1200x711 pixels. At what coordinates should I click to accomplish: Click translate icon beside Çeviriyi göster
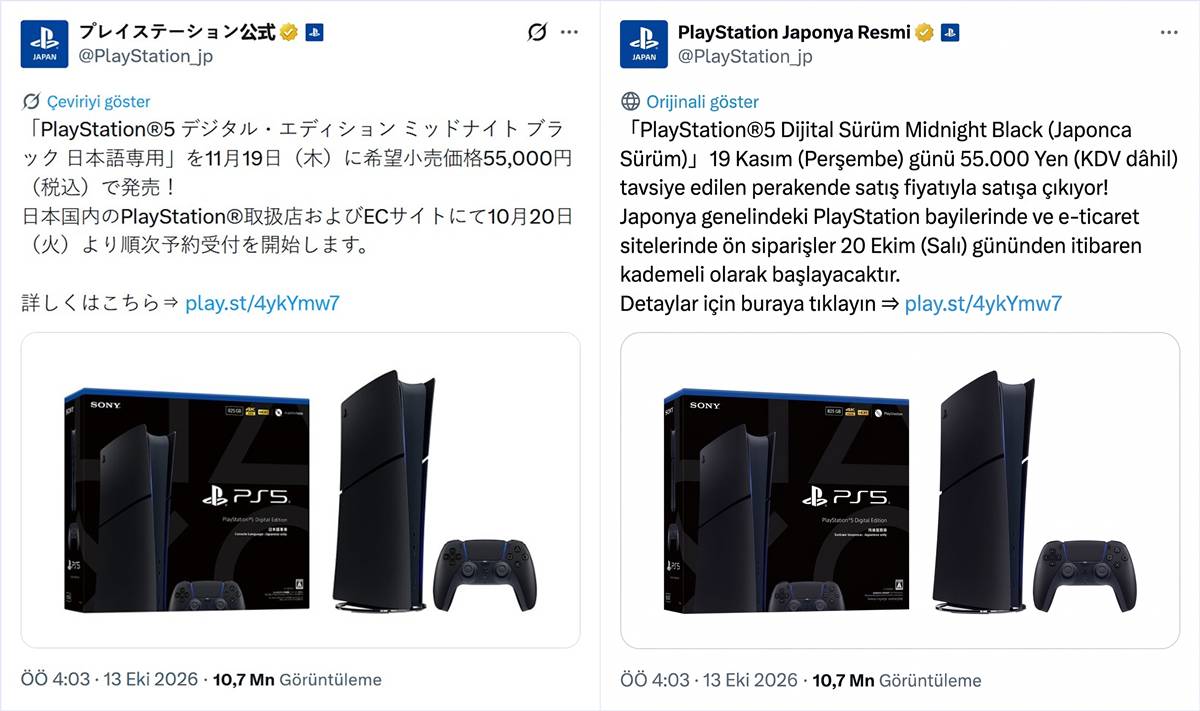coord(31,101)
